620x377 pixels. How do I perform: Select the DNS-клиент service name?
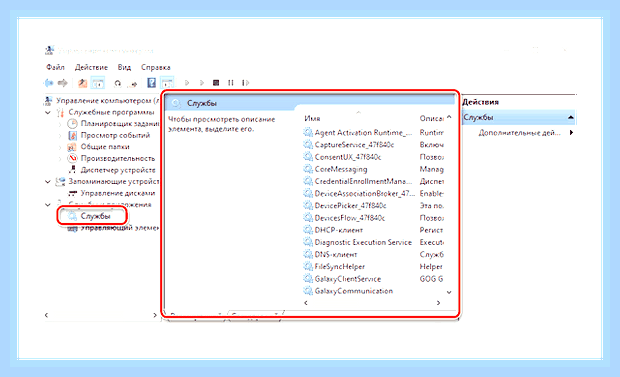(x=336, y=254)
